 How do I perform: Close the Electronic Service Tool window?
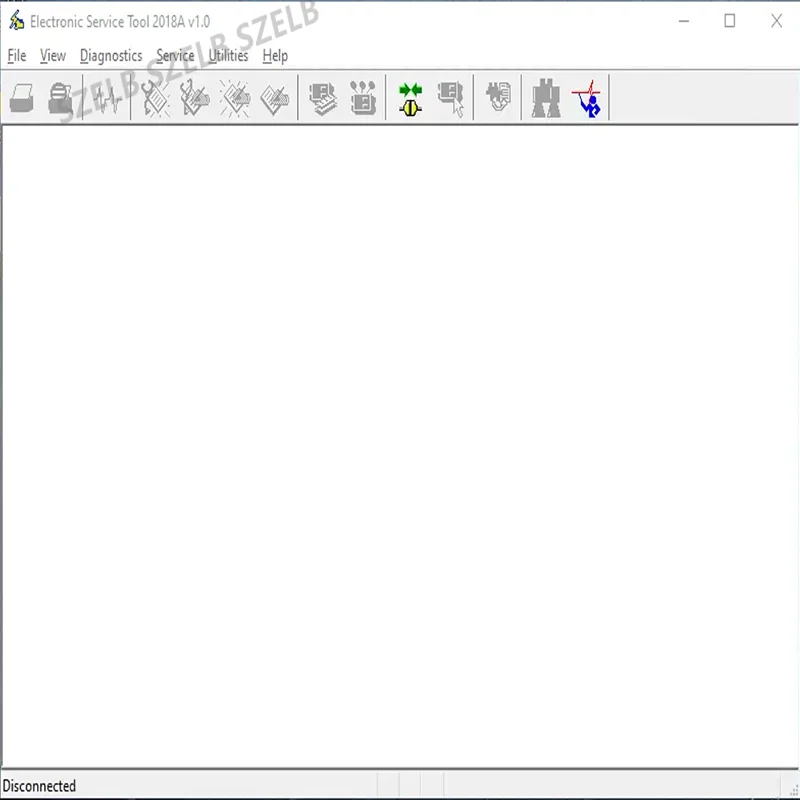pyautogui.click(x=776, y=21)
